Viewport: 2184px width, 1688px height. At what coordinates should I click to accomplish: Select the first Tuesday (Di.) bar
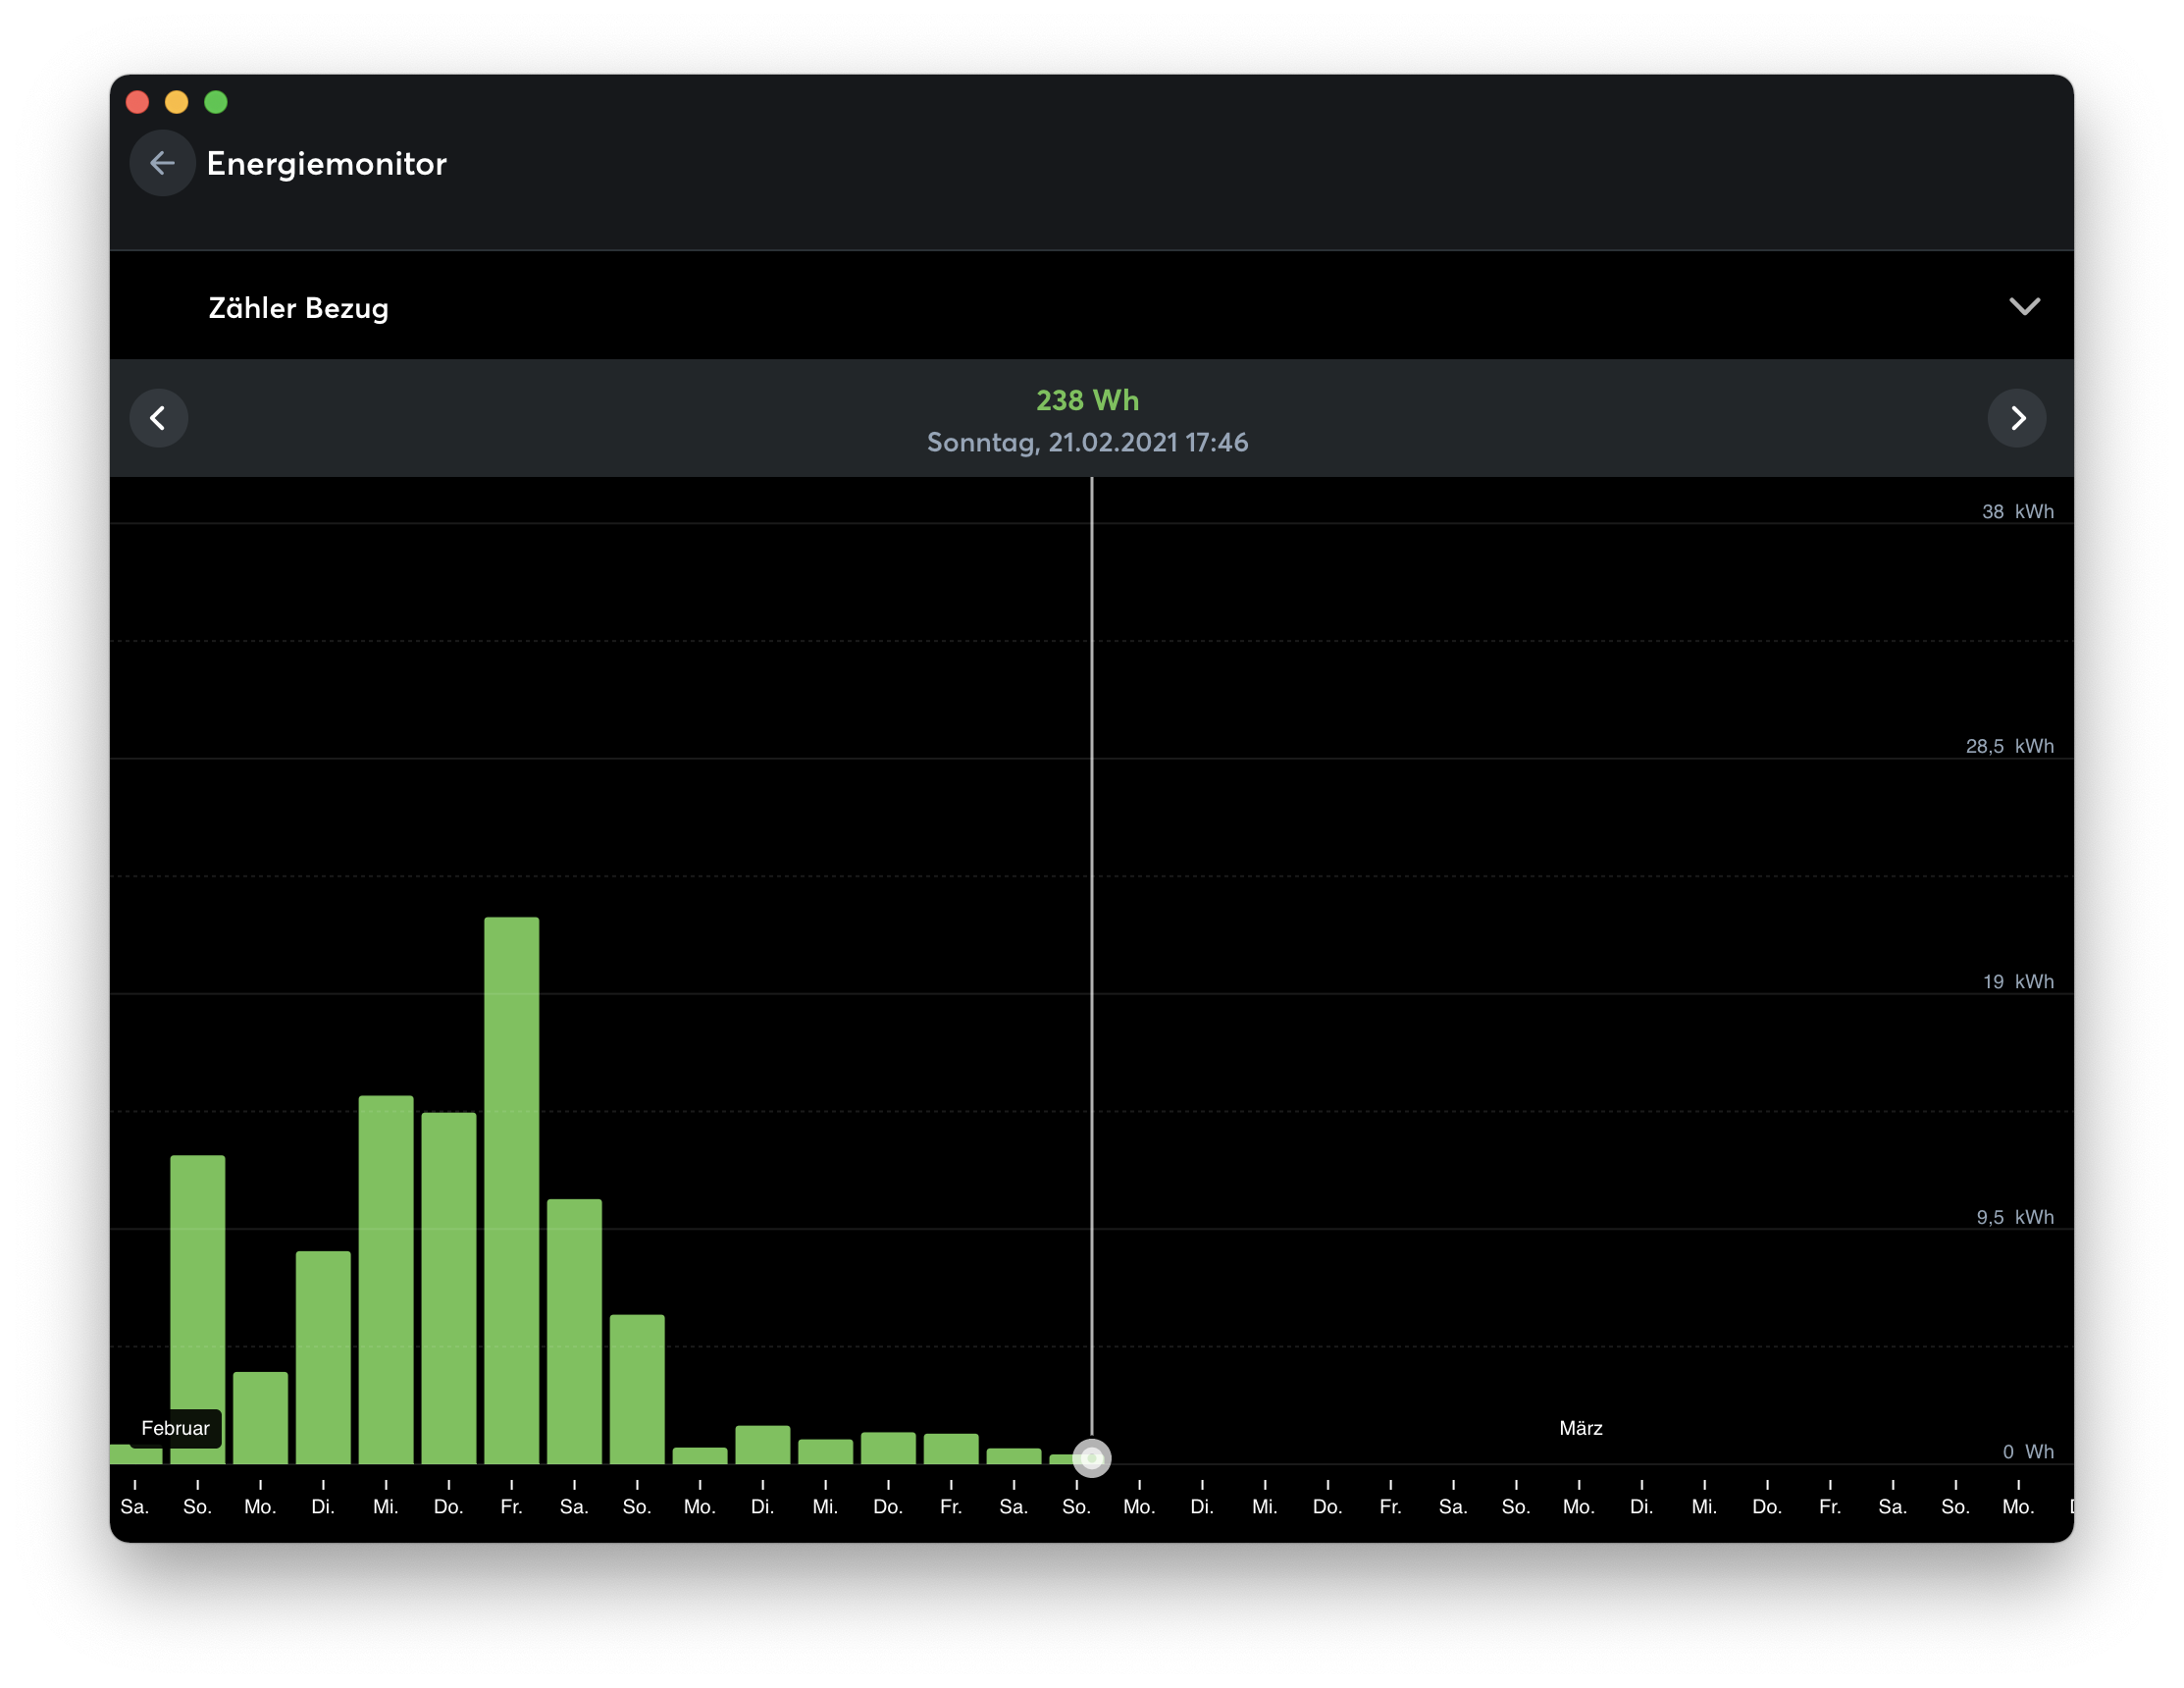tap(323, 1357)
